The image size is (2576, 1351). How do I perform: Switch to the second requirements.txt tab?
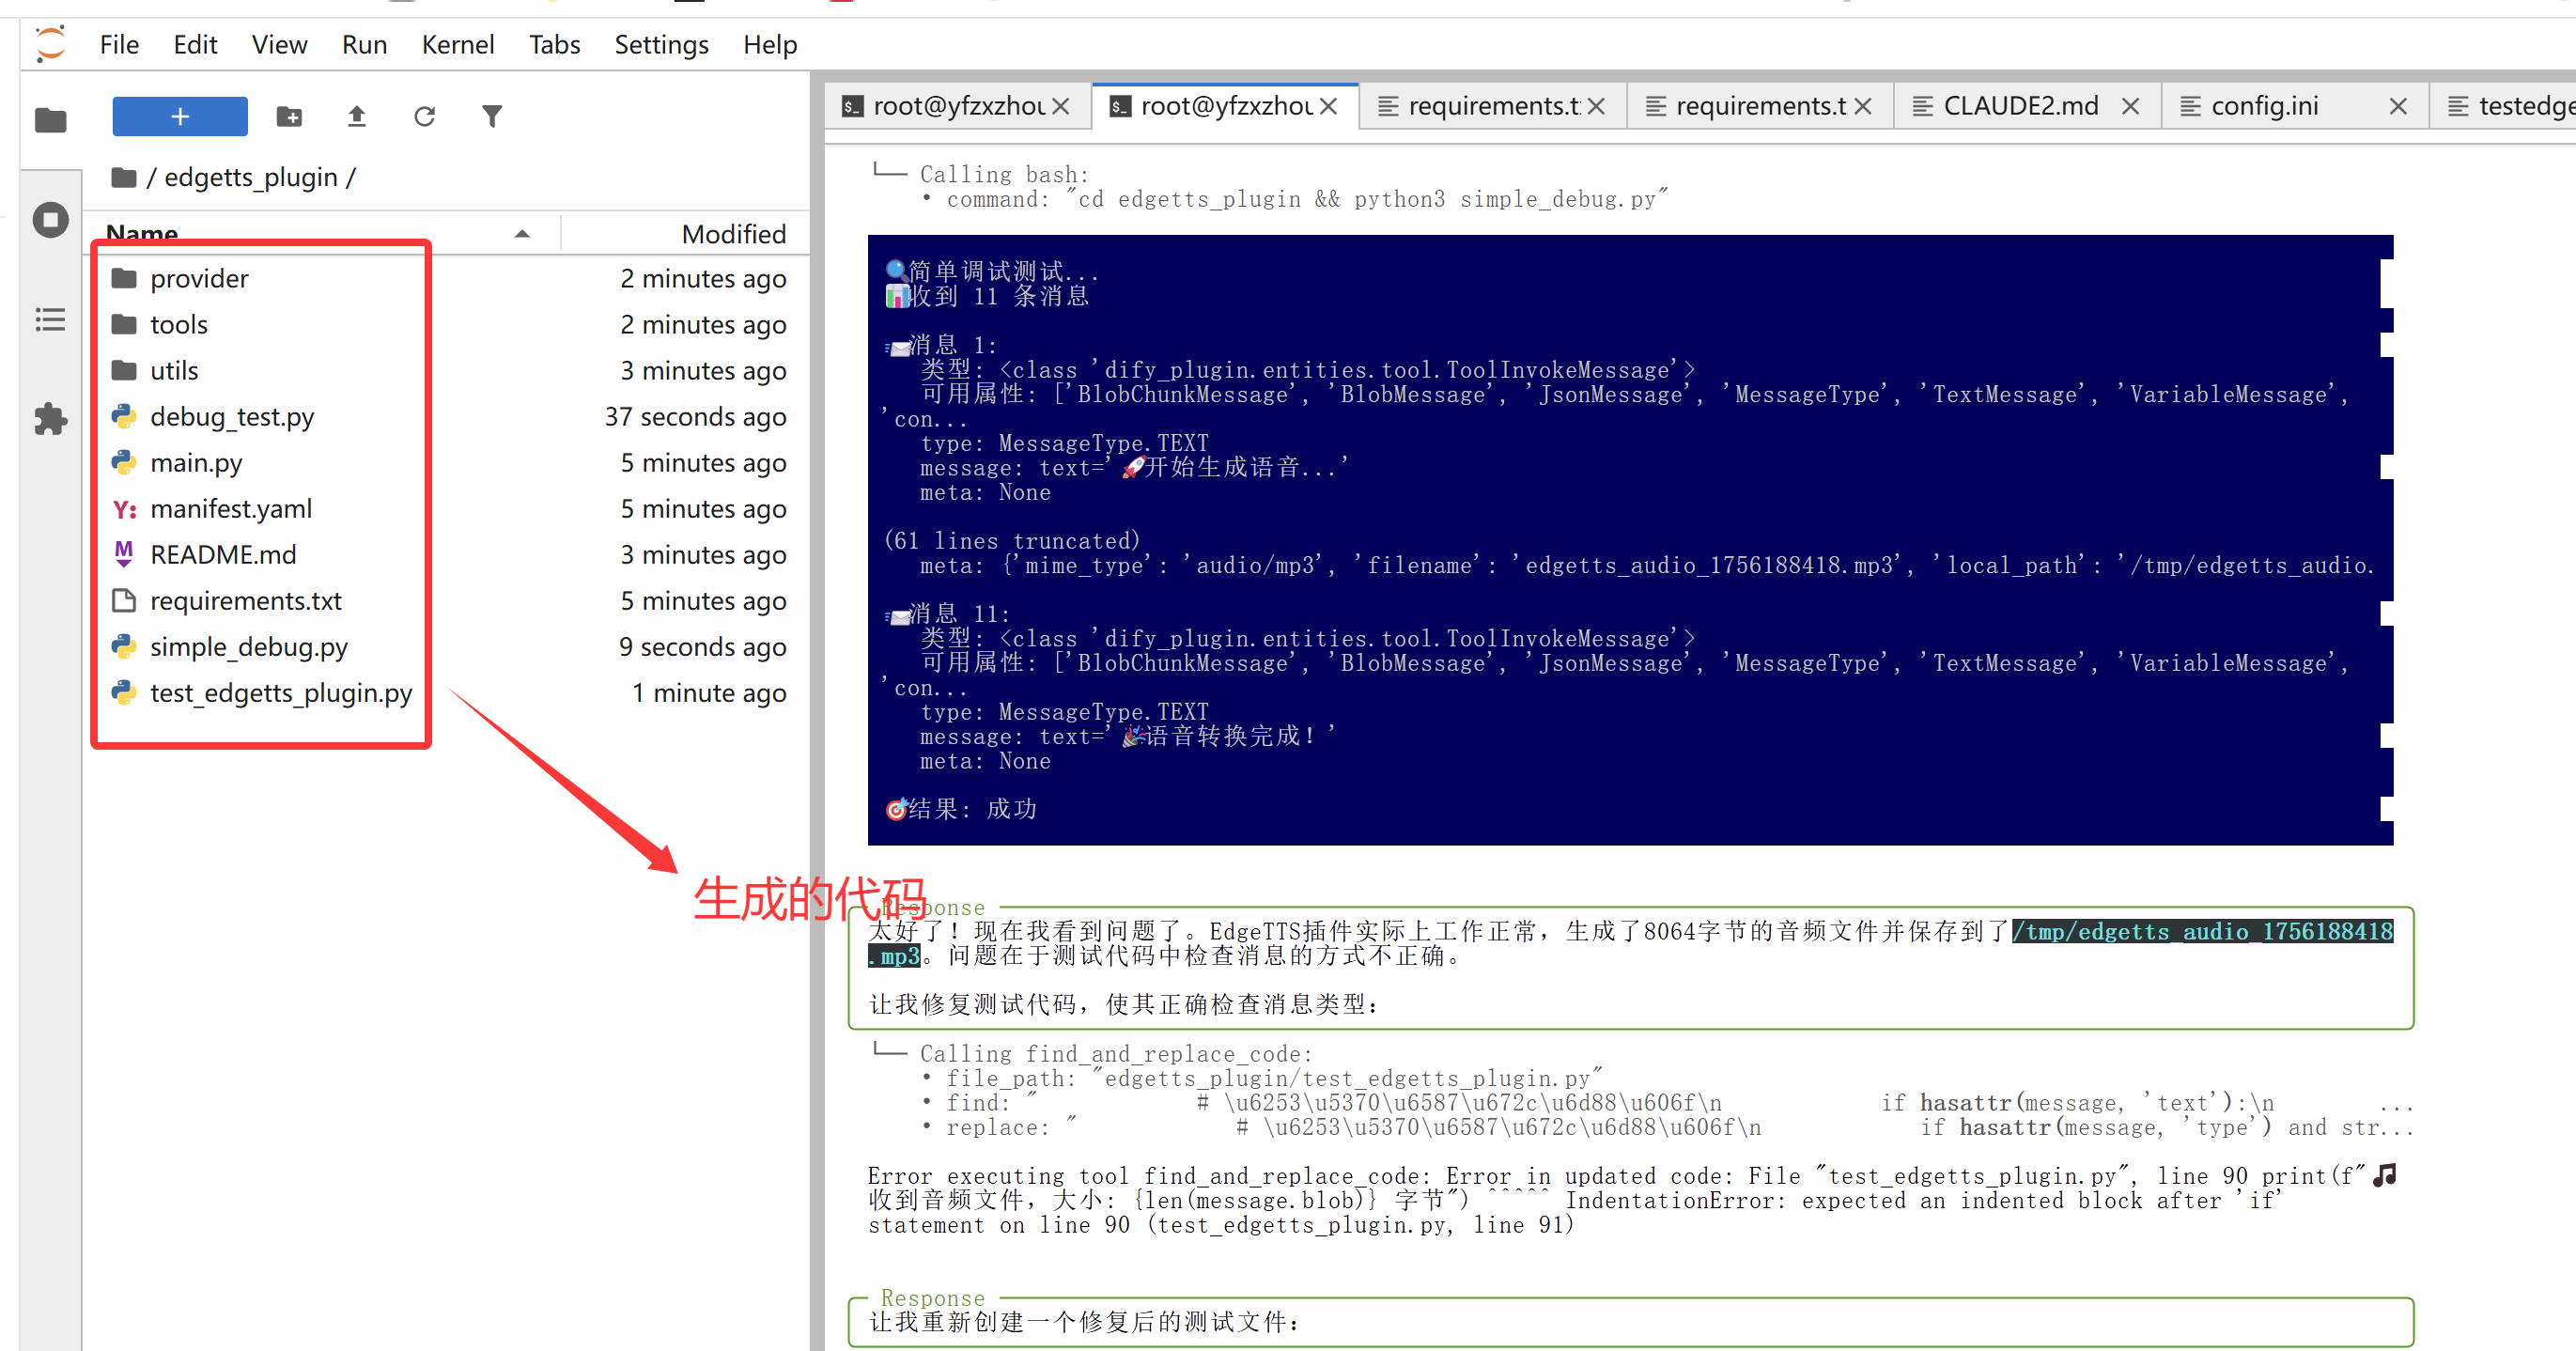coord(1760,106)
